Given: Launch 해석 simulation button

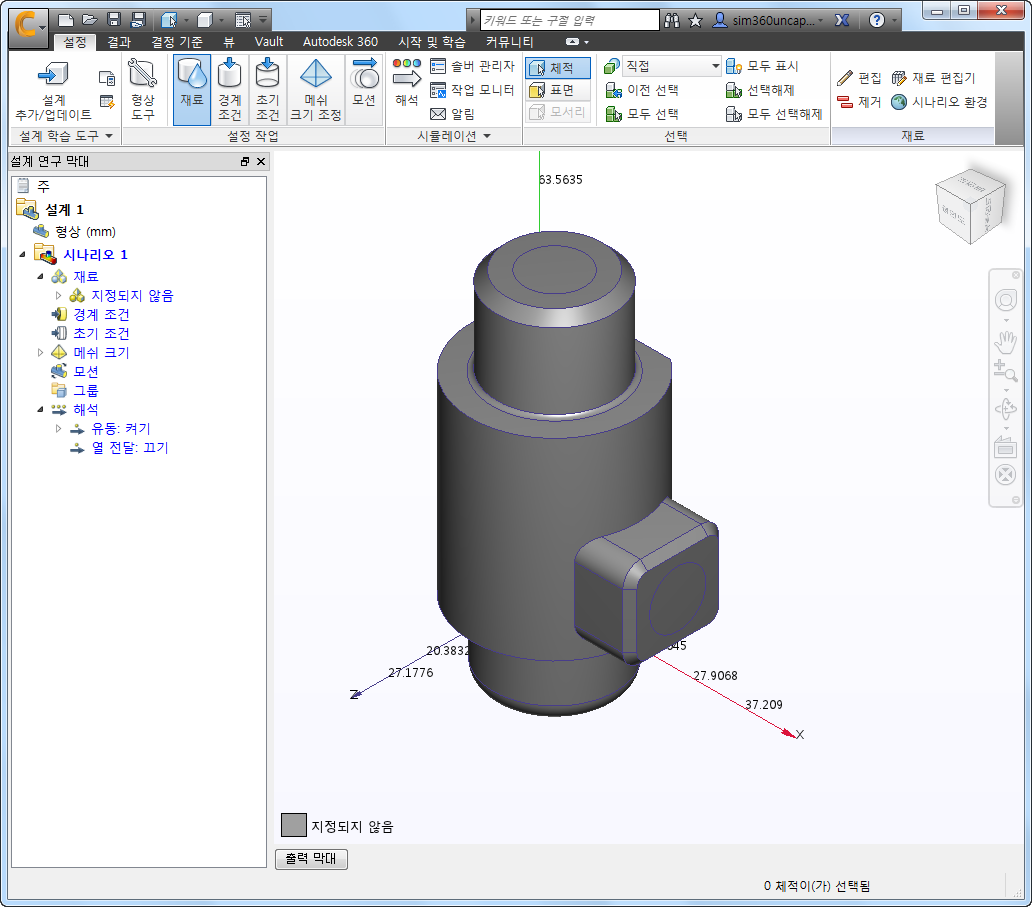Looking at the screenshot, I should click(x=407, y=82).
